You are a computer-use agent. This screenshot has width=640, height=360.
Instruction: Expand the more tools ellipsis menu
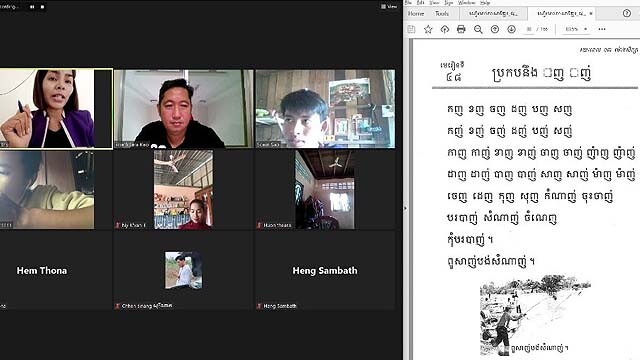point(602,29)
